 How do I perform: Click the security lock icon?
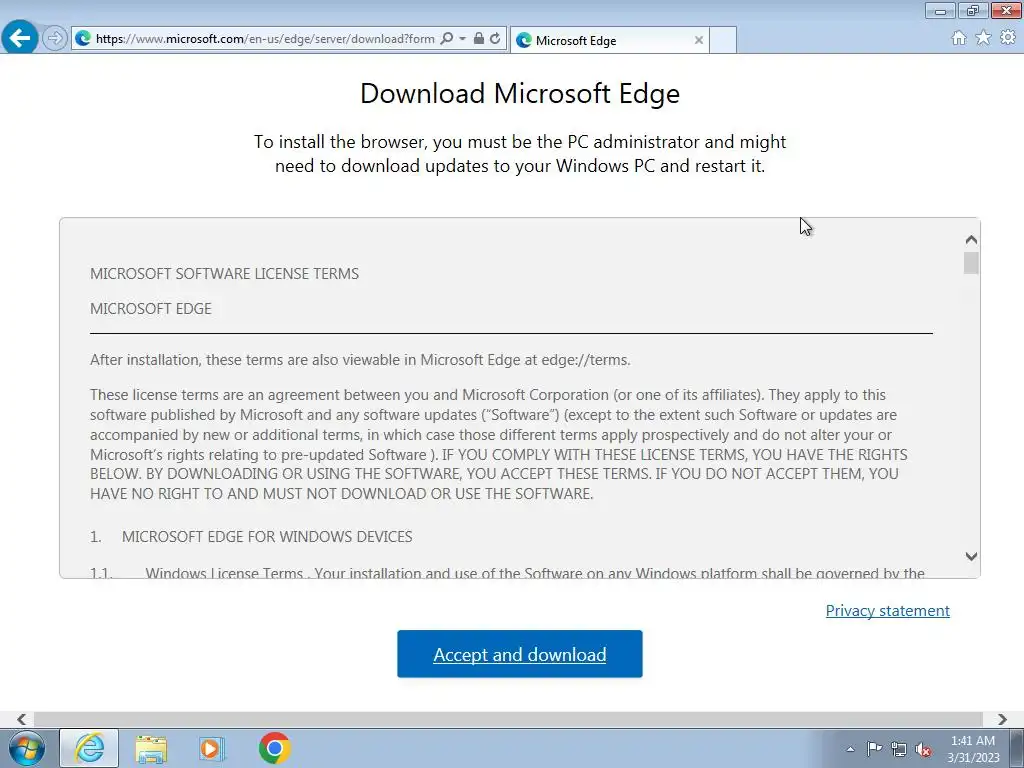tap(479, 39)
